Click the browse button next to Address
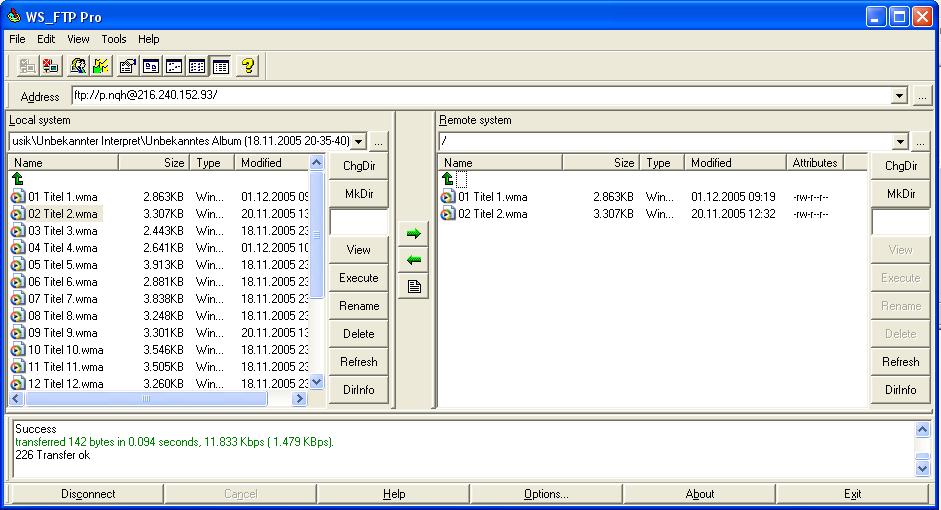This screenshot has width=941, height=510. (x=922, y=95)
